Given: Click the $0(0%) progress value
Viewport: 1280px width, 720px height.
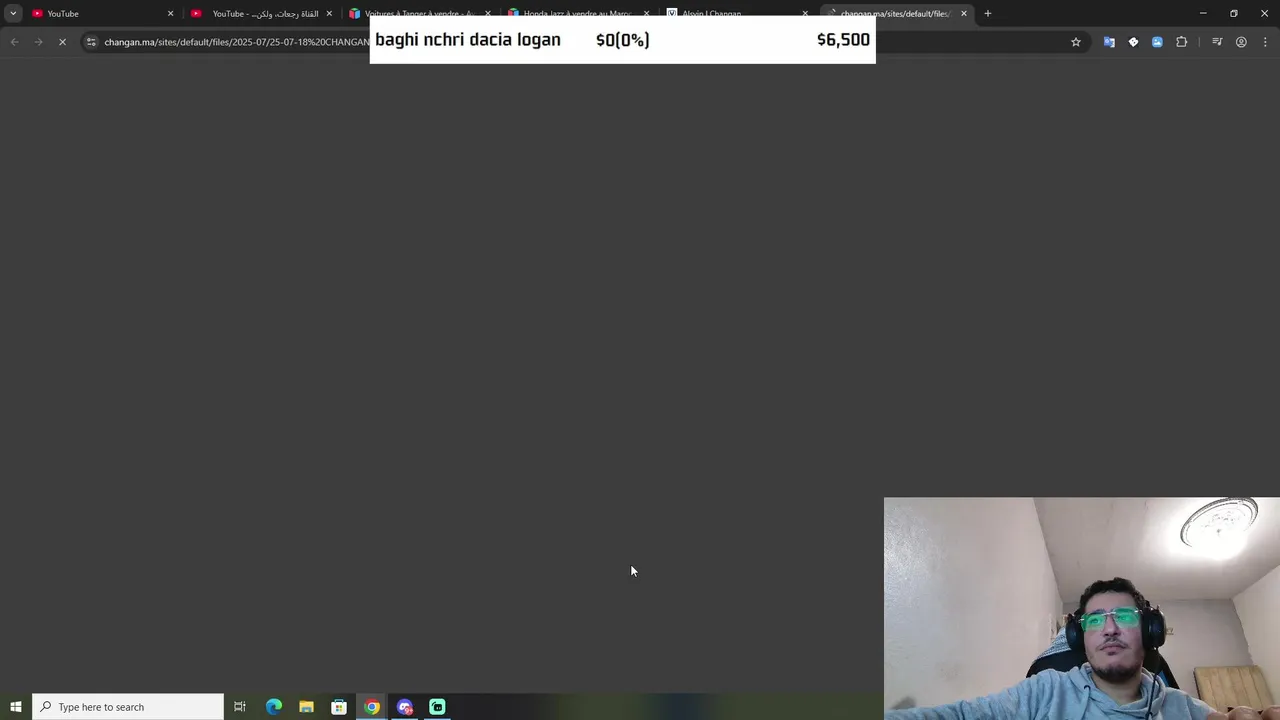Looking at the screenshot, I should 622,40.
